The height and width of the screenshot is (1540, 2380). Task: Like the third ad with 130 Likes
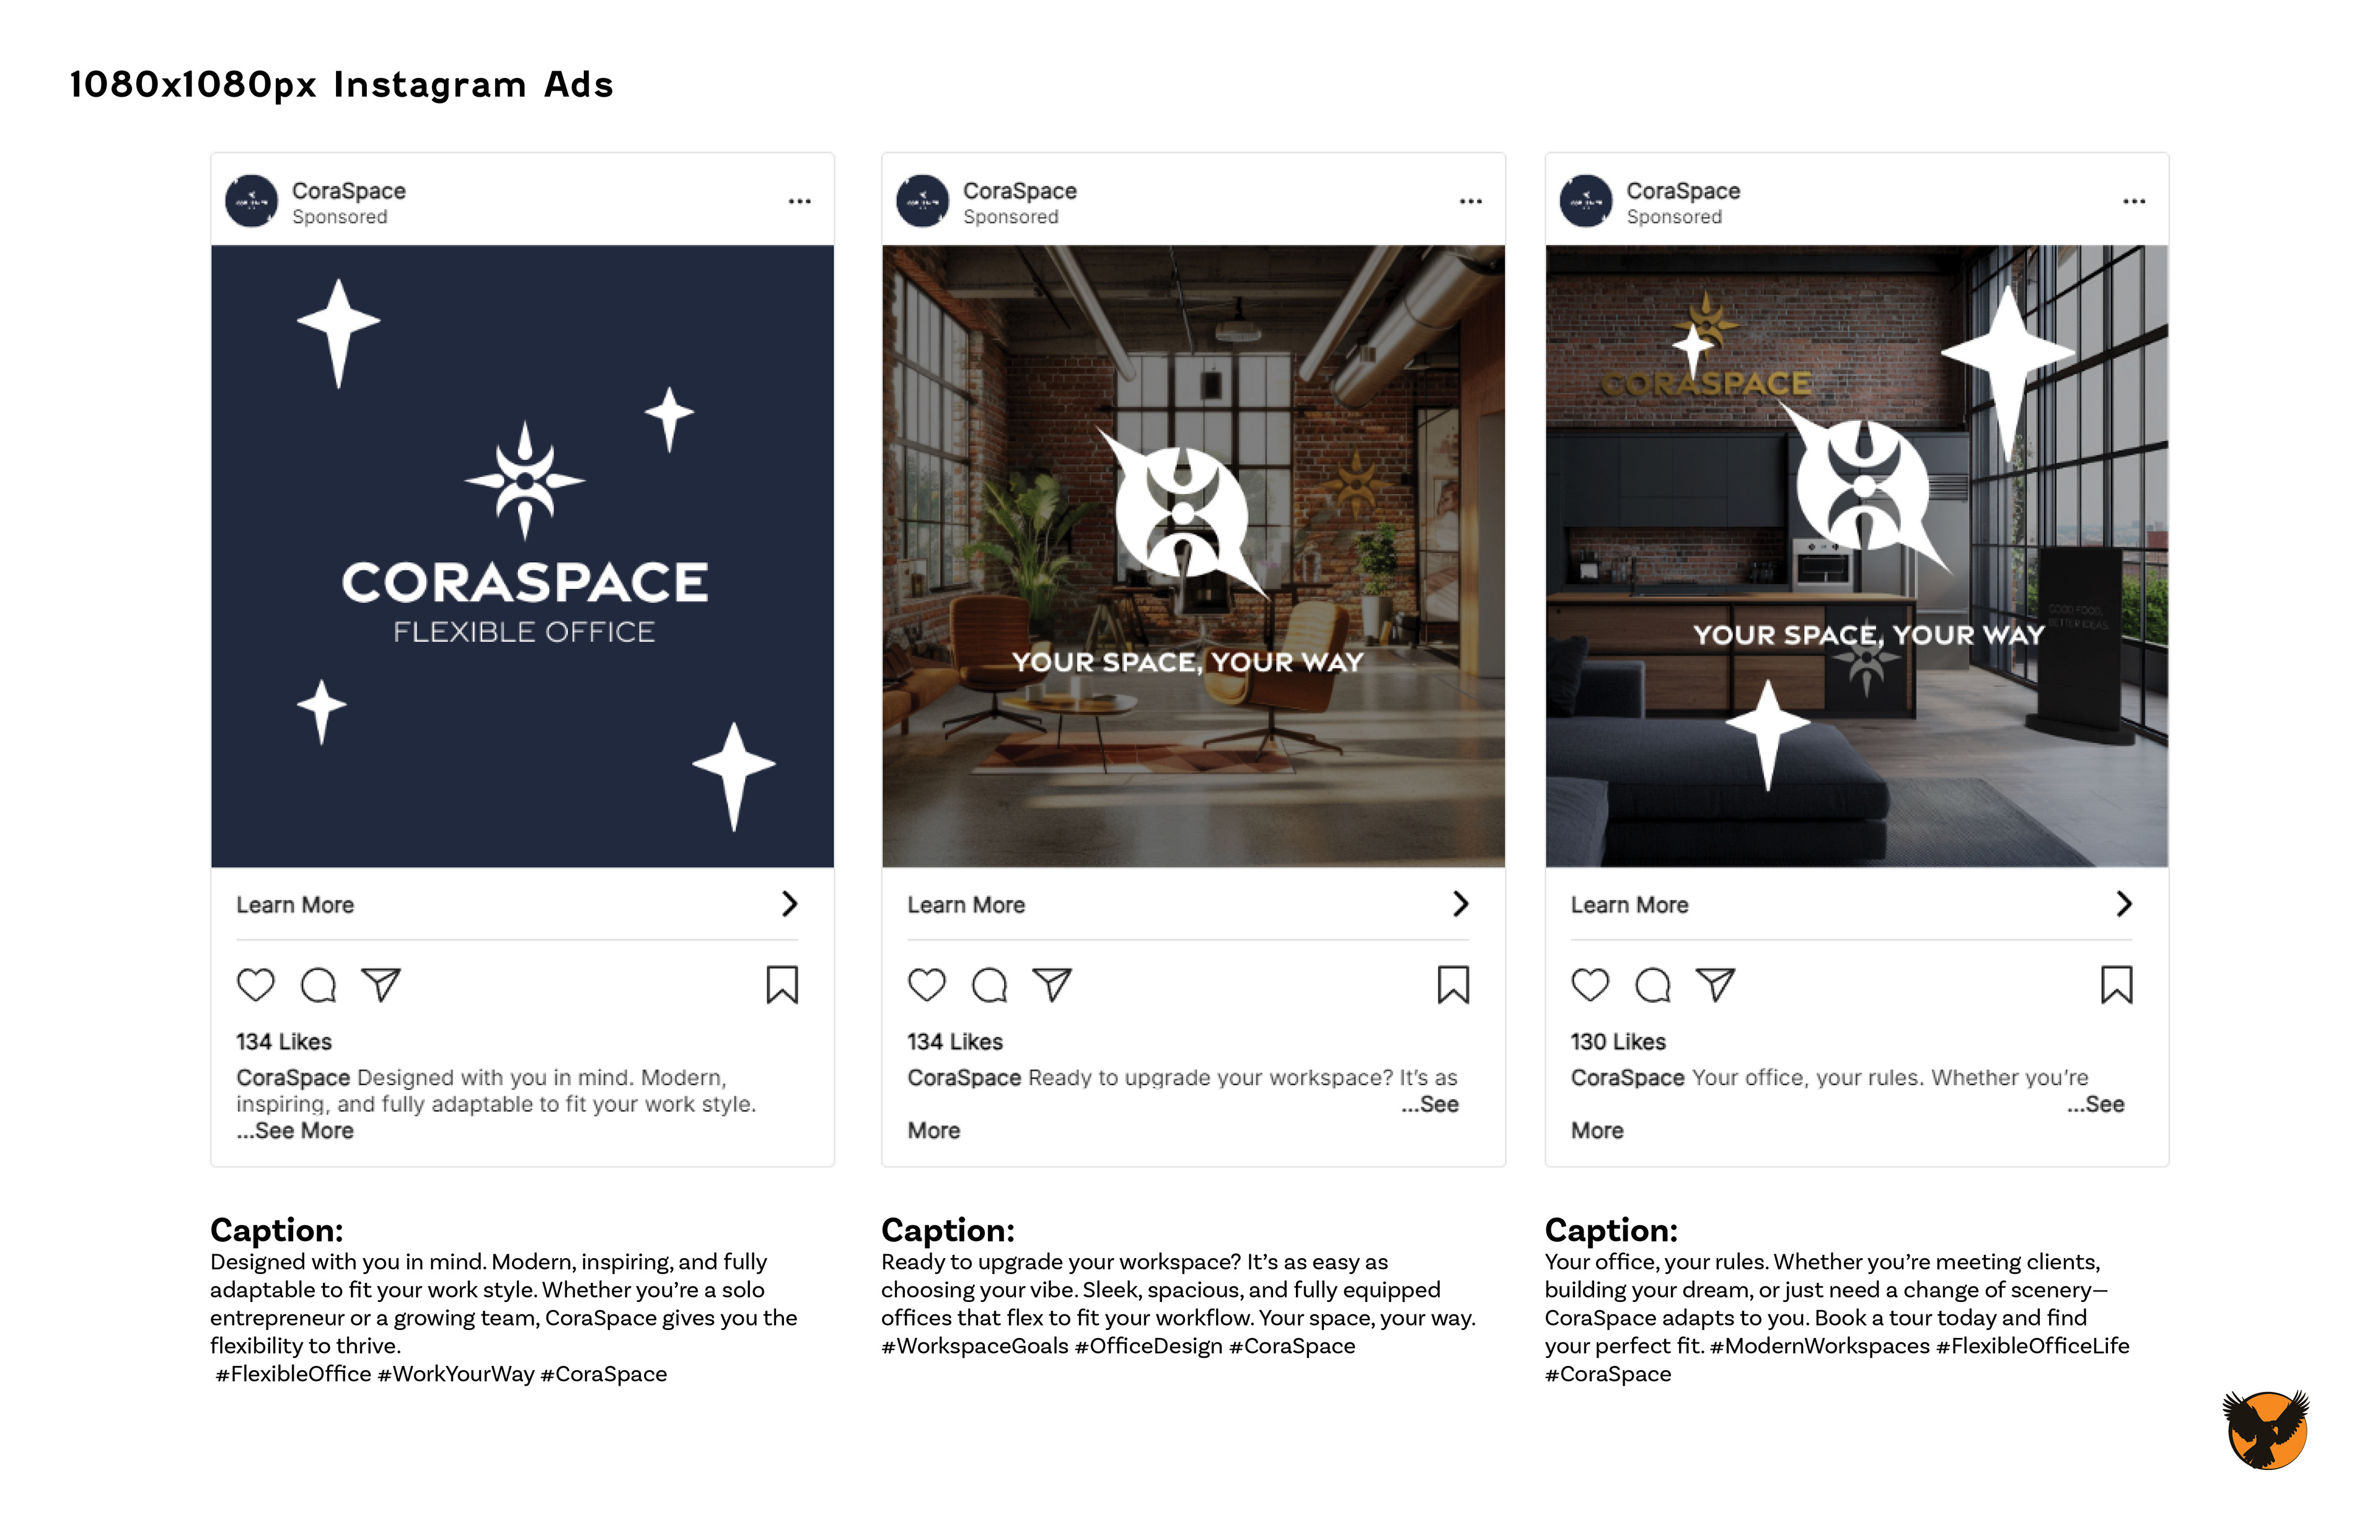1590,985
